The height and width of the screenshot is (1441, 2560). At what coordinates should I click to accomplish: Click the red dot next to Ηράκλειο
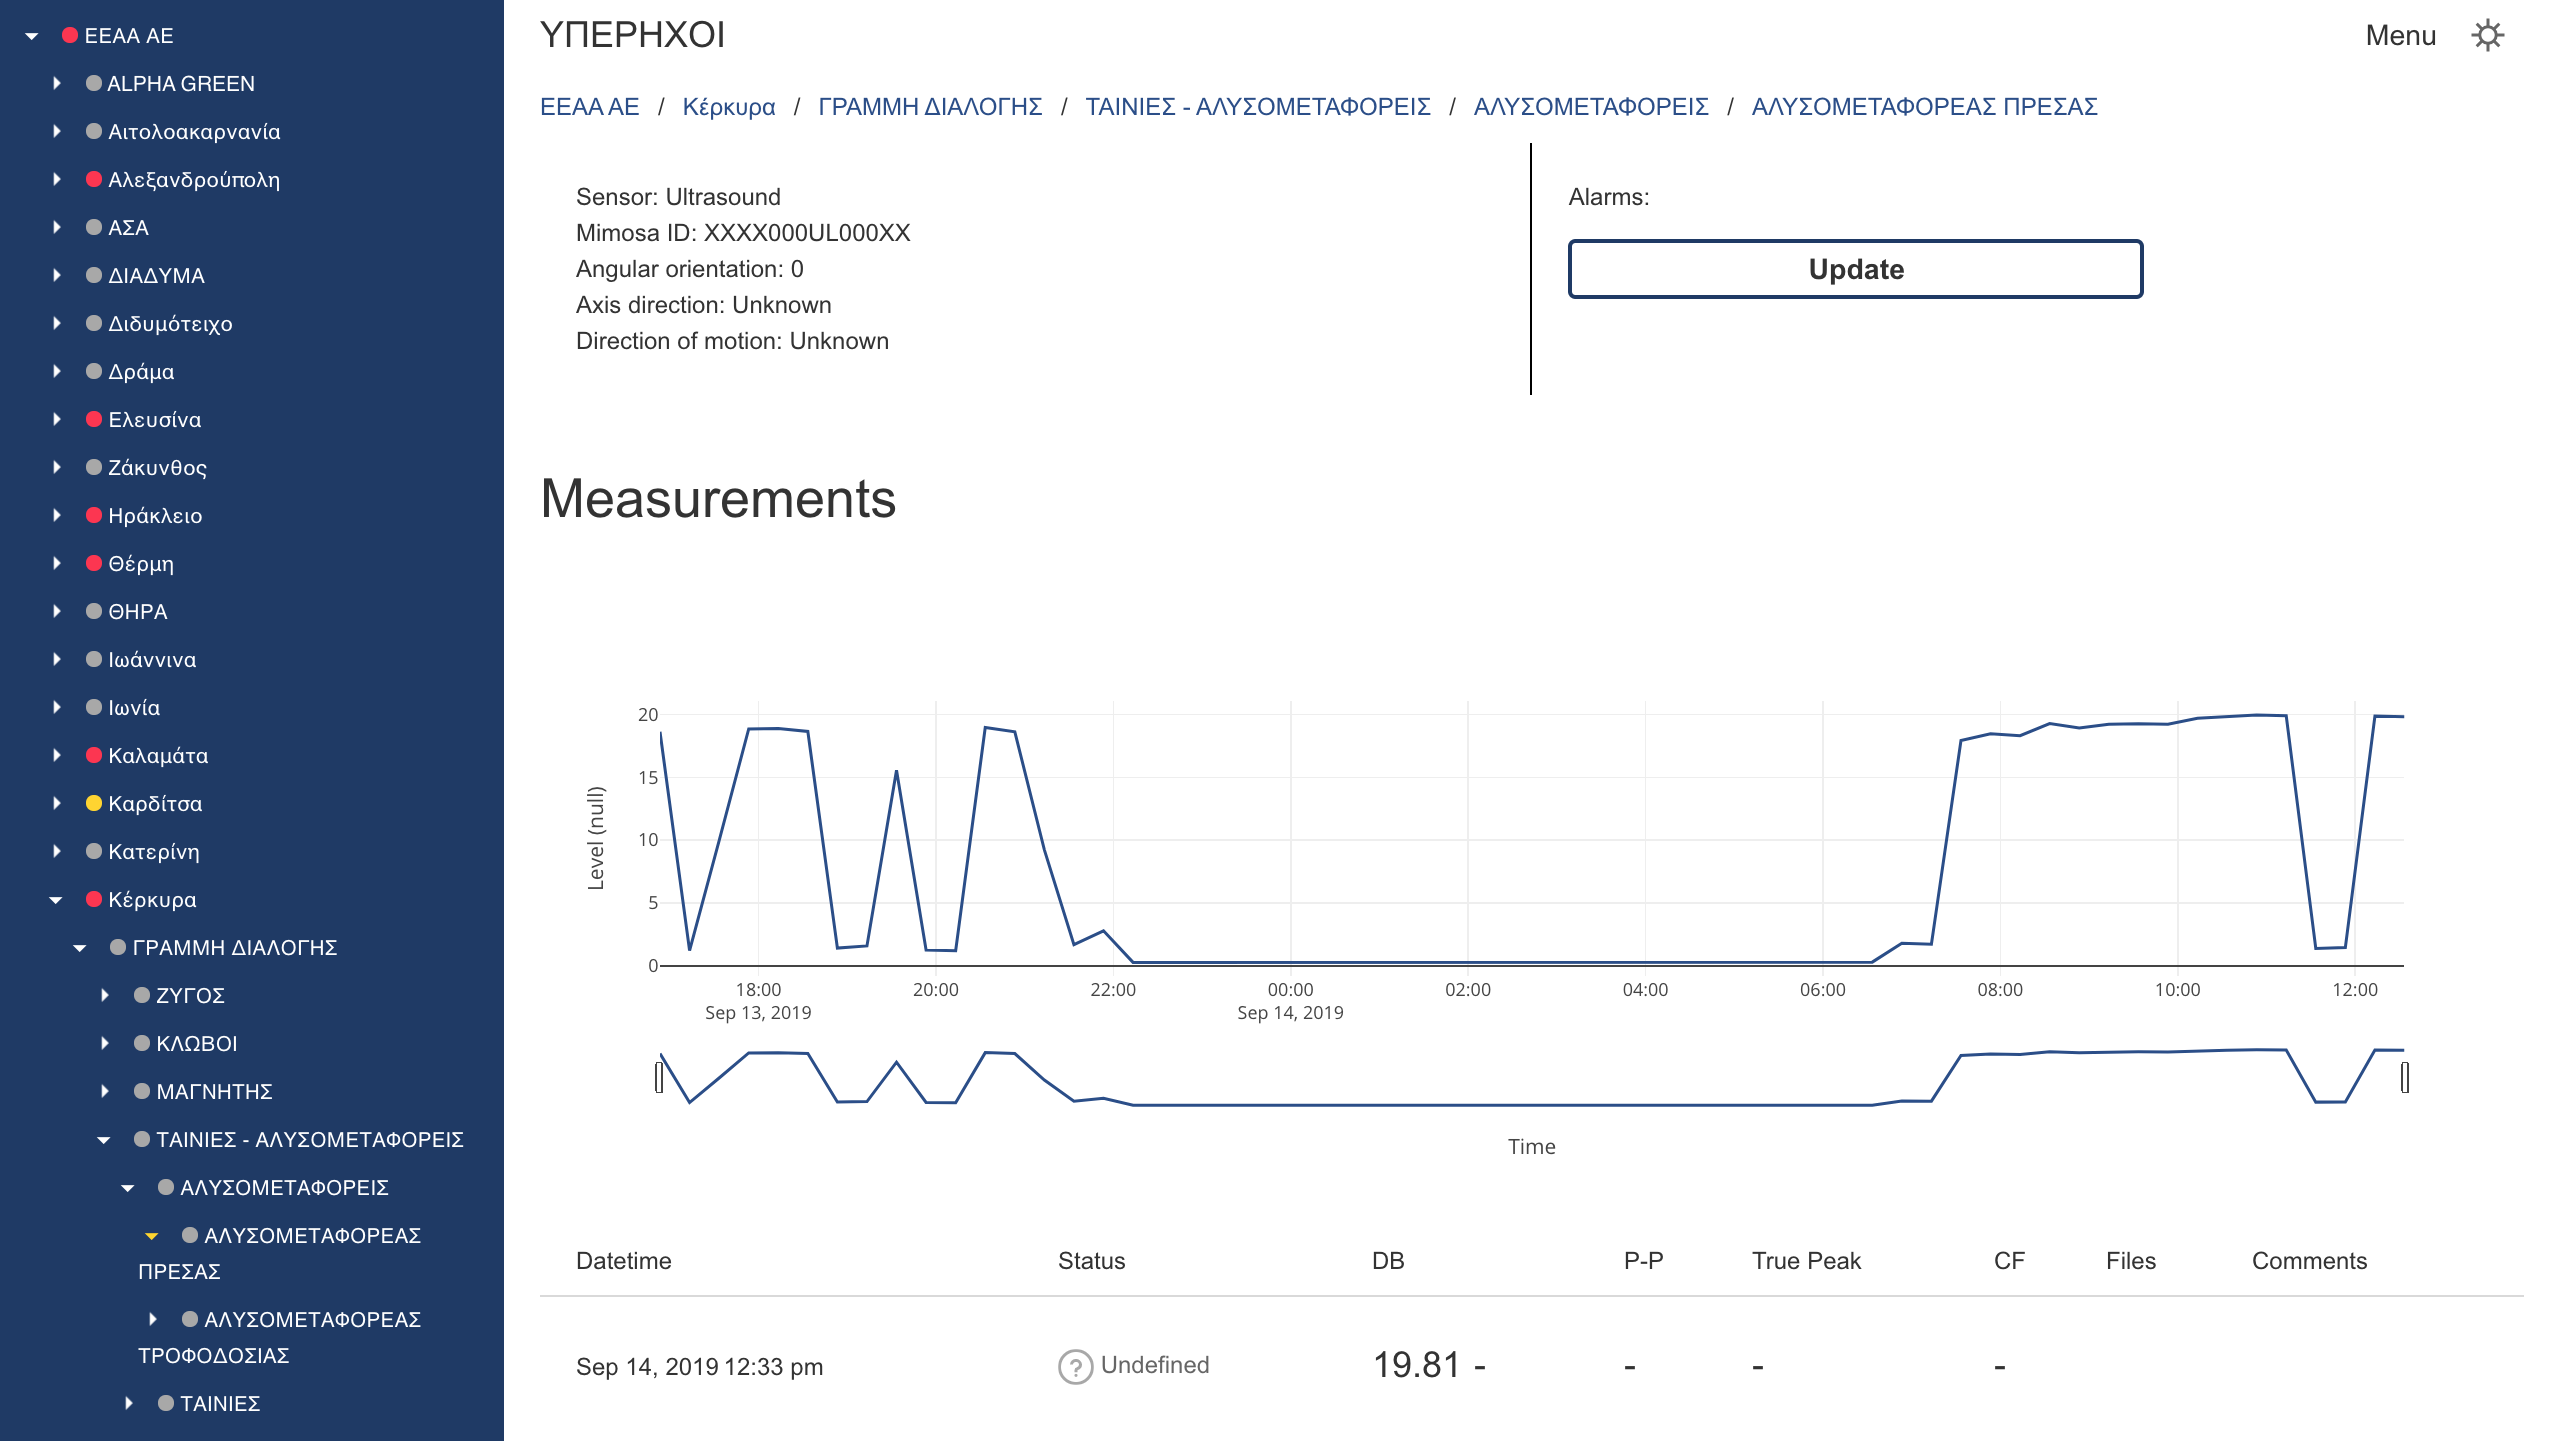tap(92, 515)
